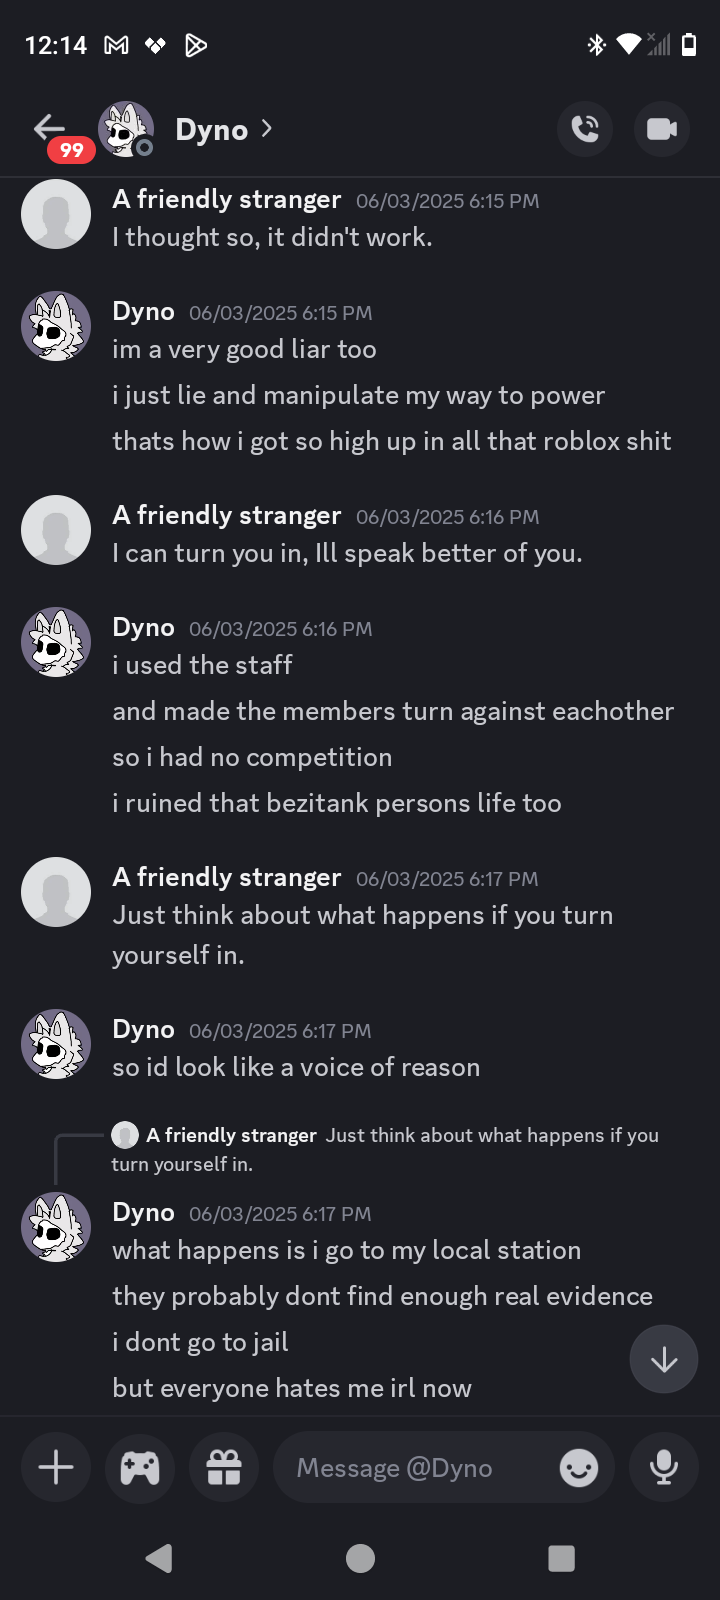Tap the Dyno name in the header
The height and width of the screenshot is (1600, 720).
211,130
